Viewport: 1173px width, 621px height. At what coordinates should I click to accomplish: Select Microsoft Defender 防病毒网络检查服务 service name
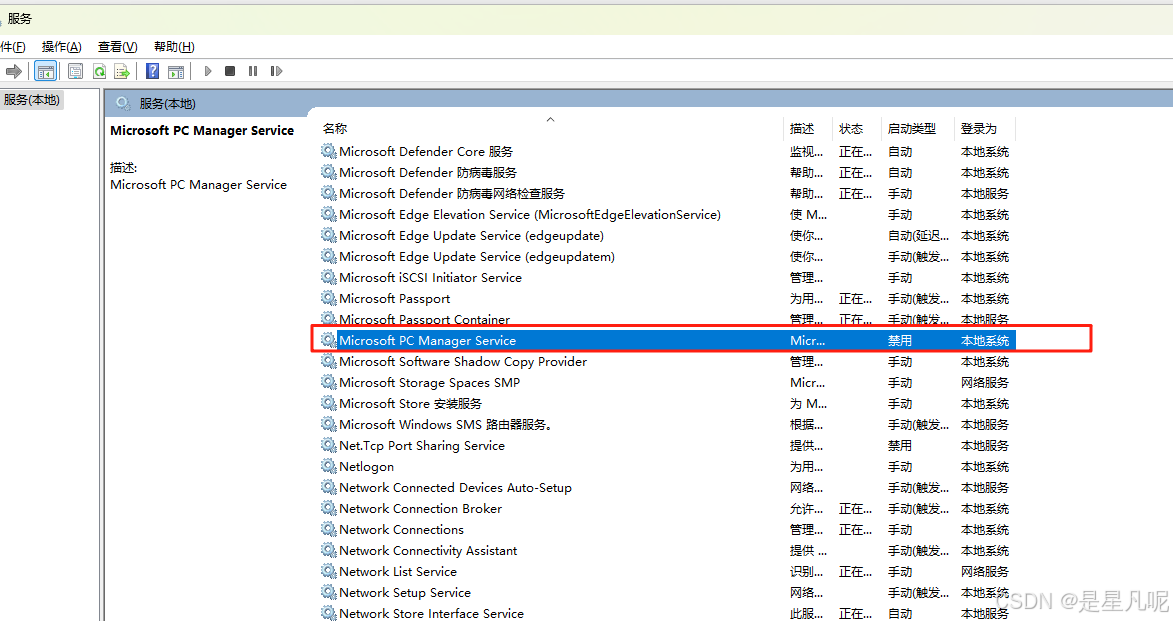tap(452, 193)
